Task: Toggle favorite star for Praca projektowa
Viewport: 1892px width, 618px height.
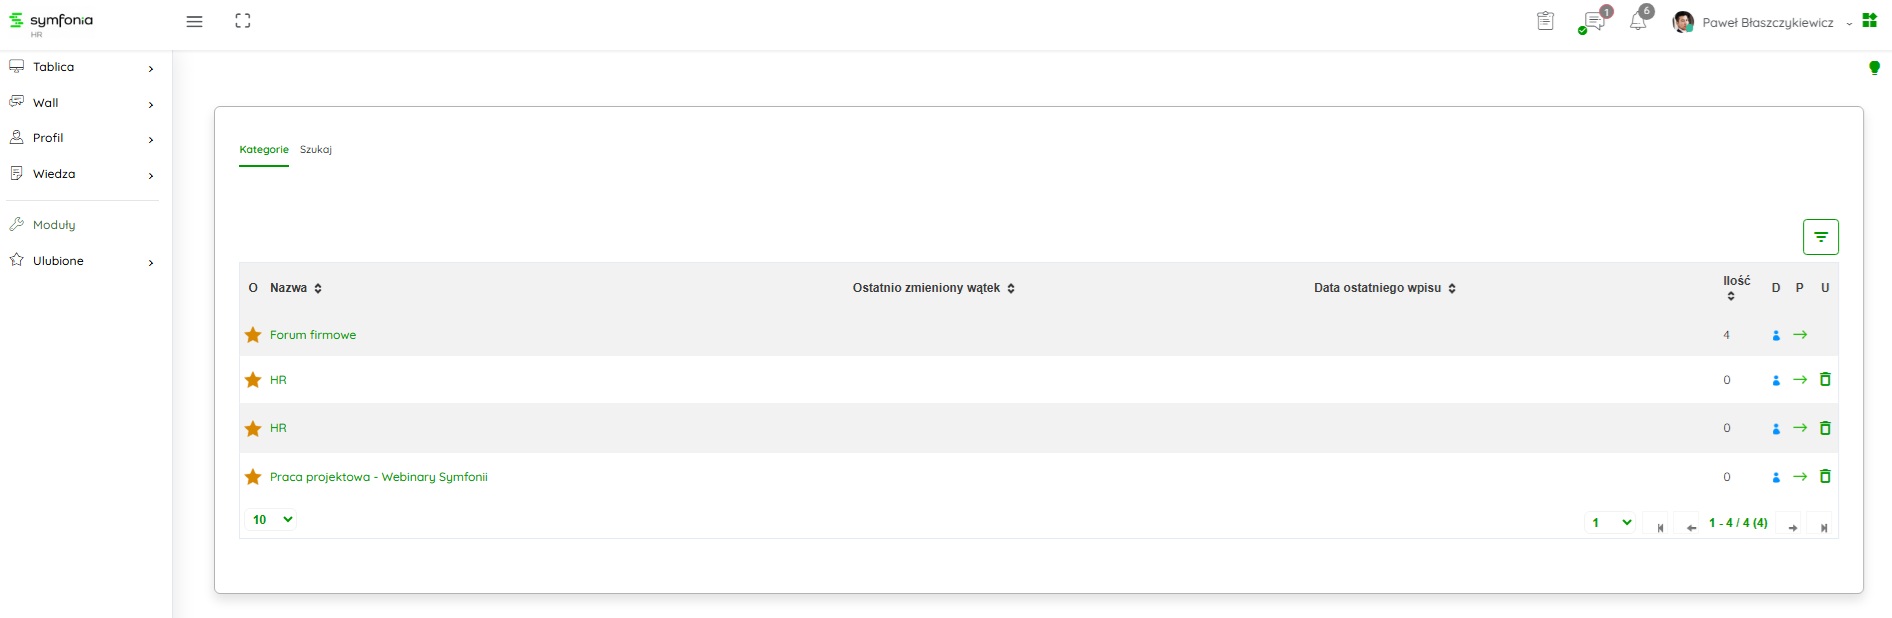Action: pos(253,477)
